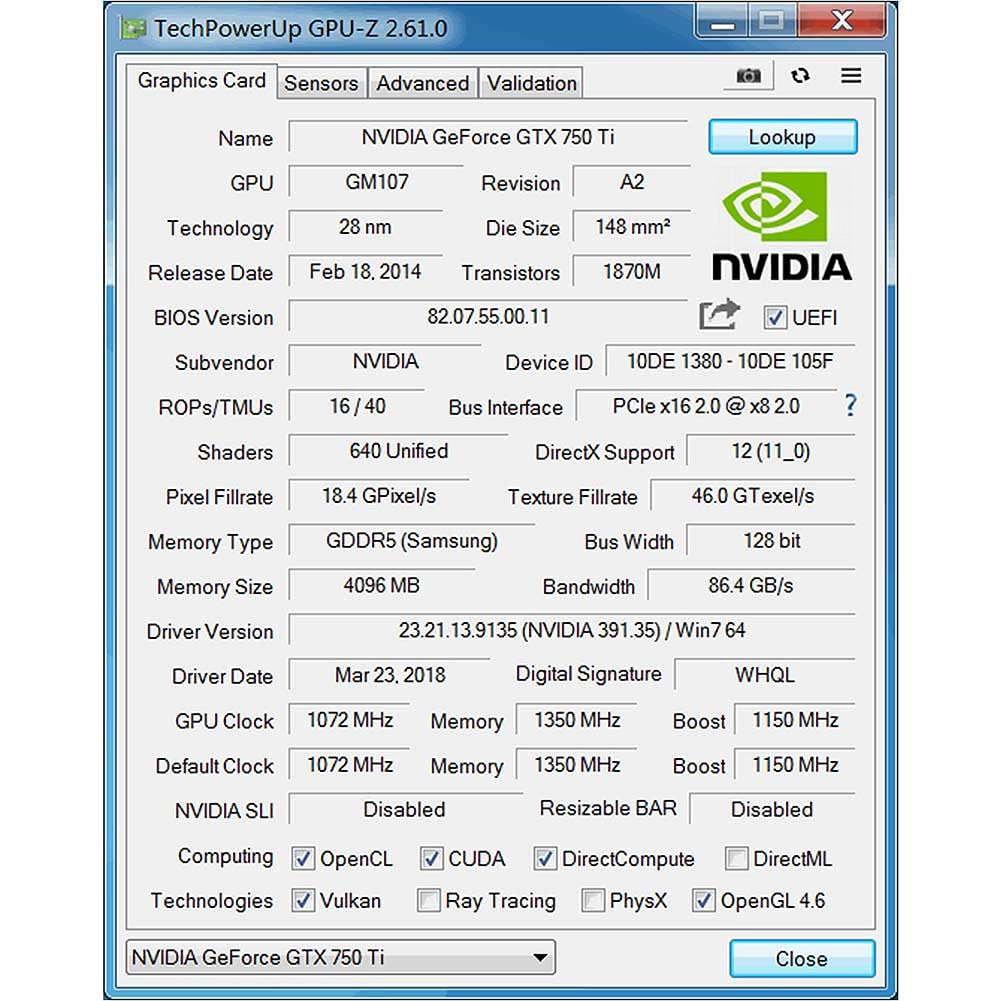The width and height of the screenshot is (1001, 1001).
Task: Click the ROPs/TMUs value 16 / 40
Action: [x=357, y=406]
